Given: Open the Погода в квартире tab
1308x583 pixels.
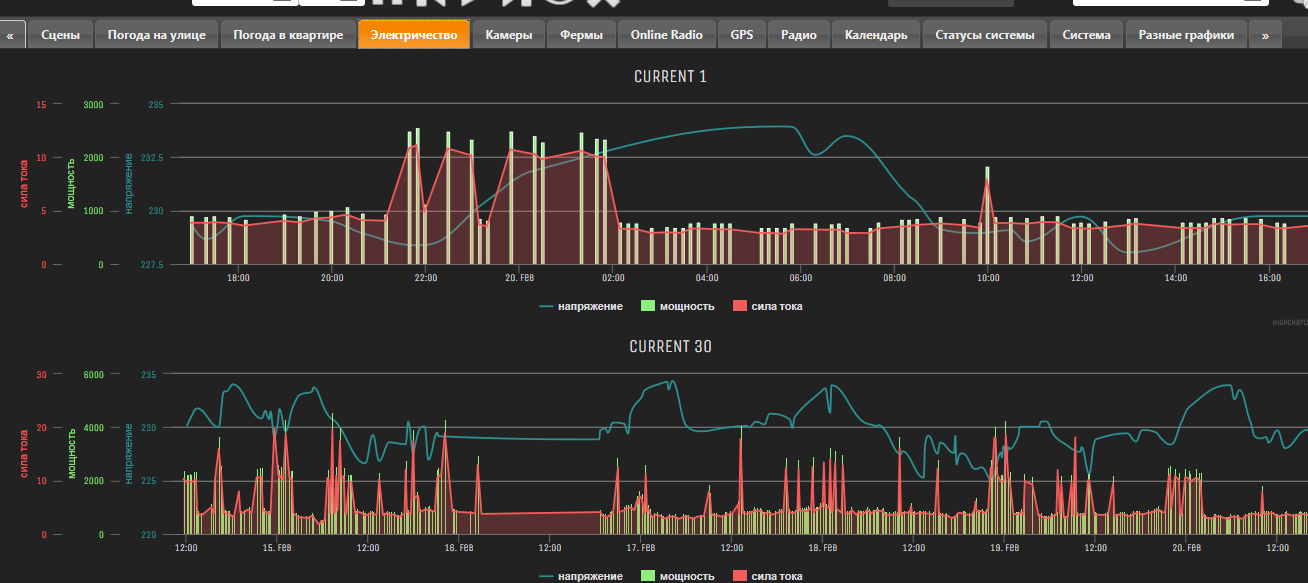Looking at the screenshot, I should [288, 35].
